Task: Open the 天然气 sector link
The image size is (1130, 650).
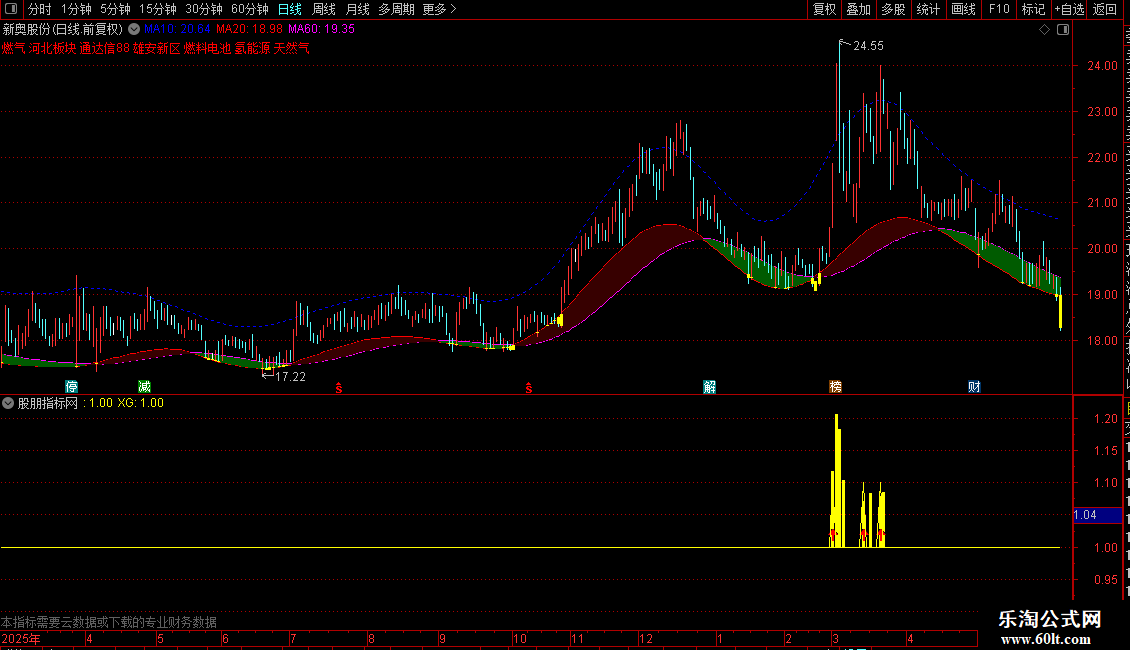Action: pos(292,48)
